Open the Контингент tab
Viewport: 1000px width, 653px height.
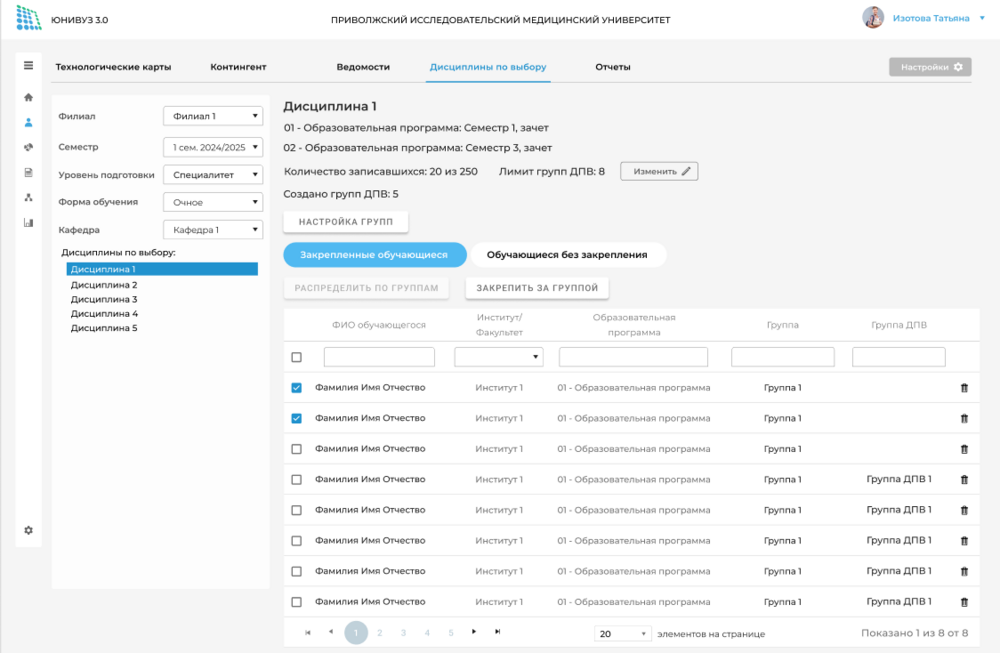tap(237, 67)
